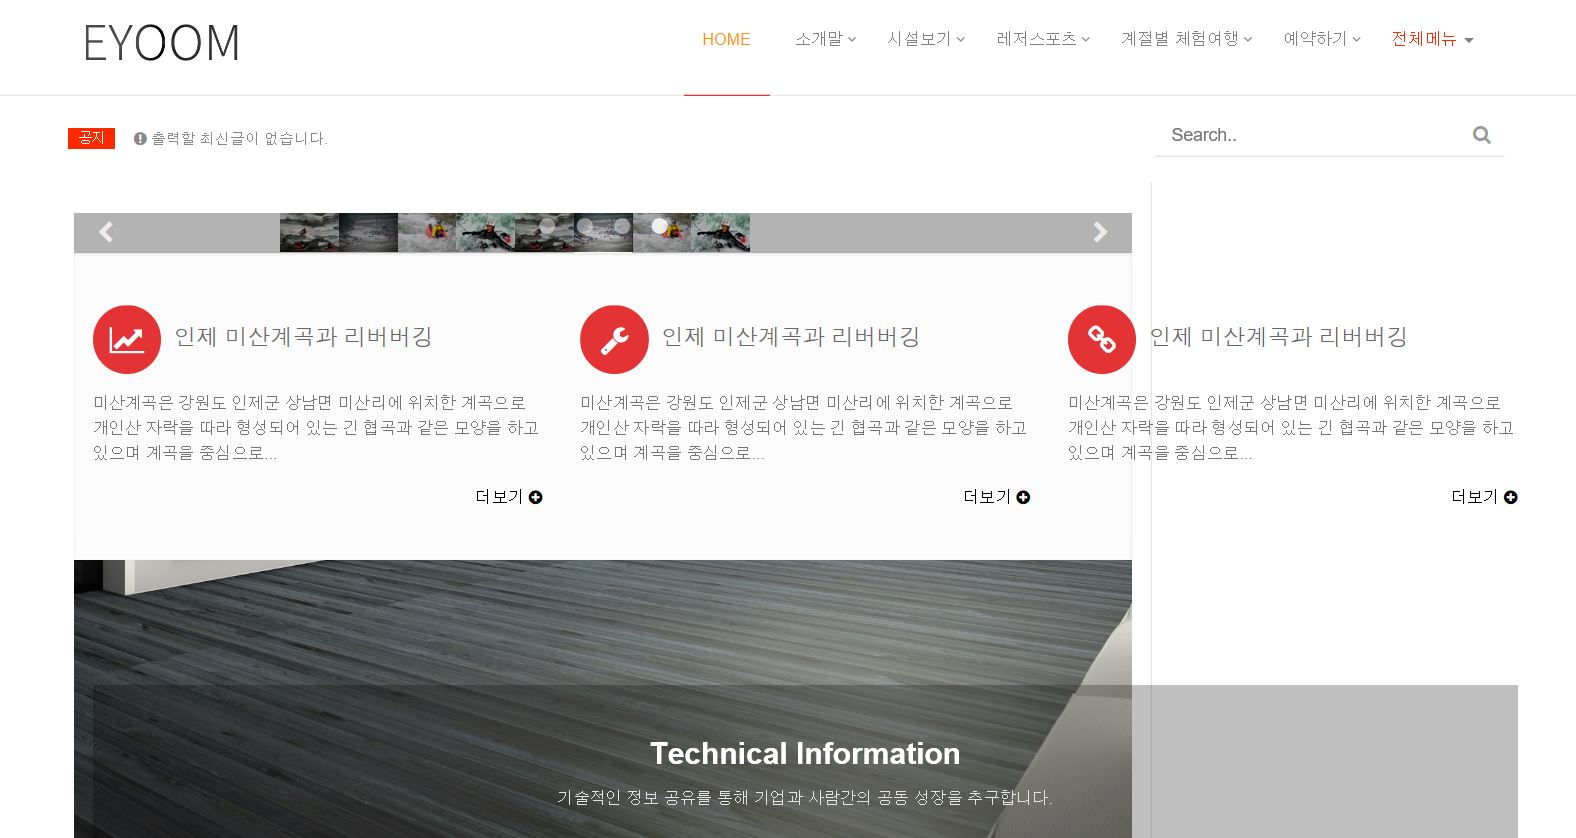This screenshot has height=838, width=1576.
Task: Click the Technical Information heading
Action: coord(805,753)
